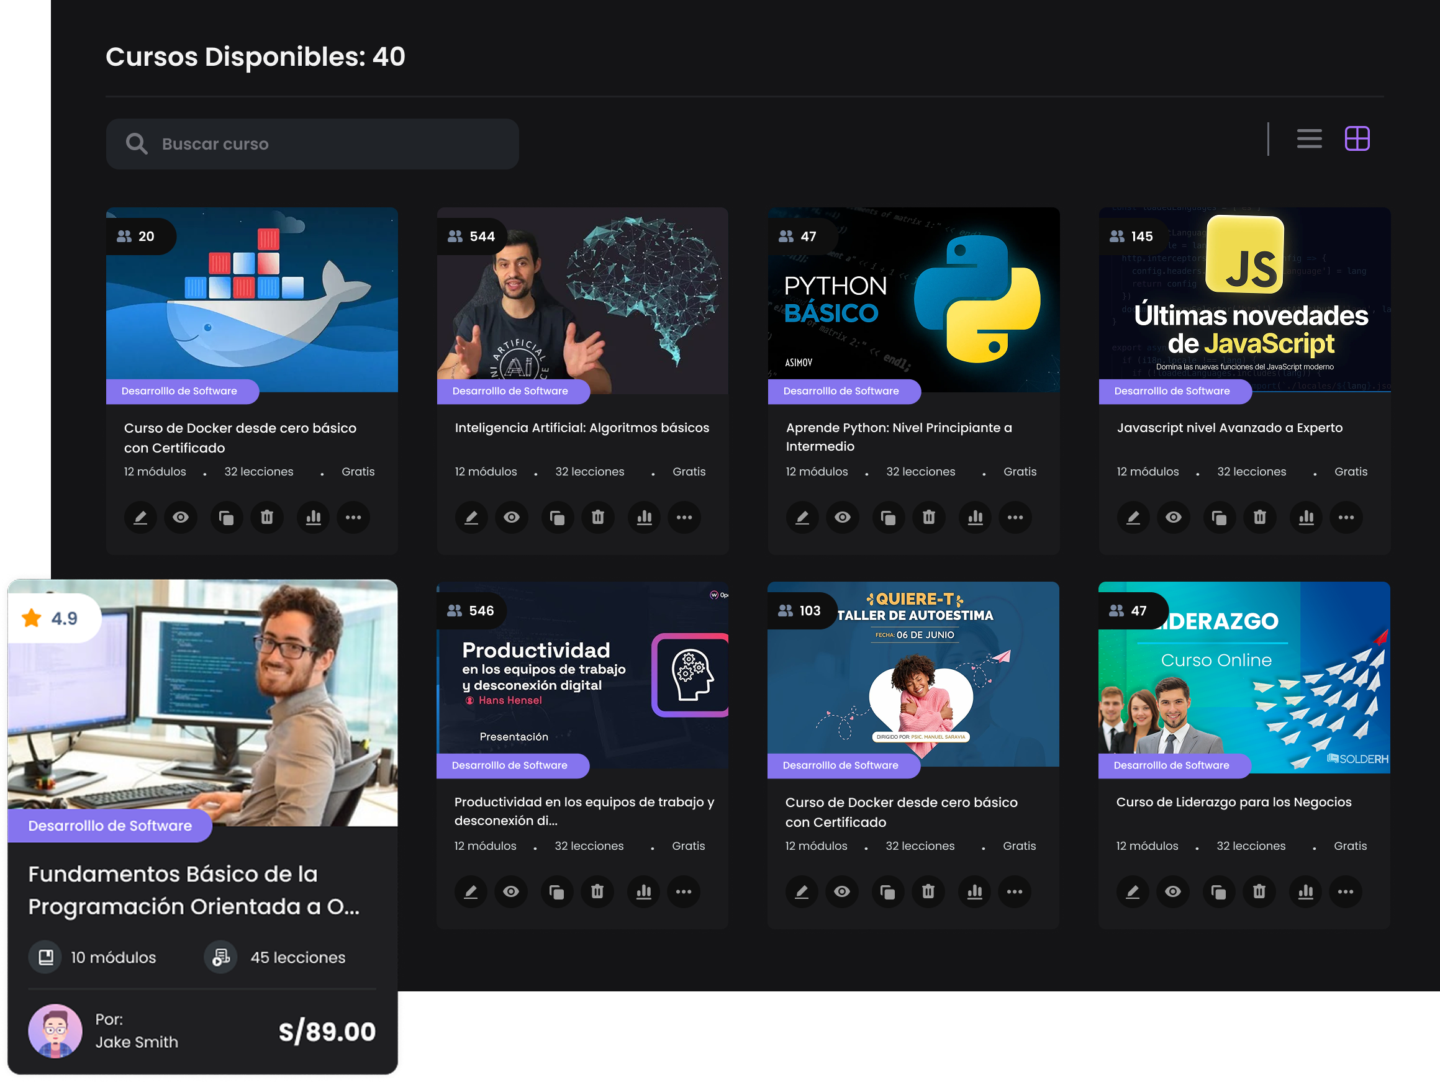Expand three-dot menu on Curso de Liderazgo

1345,891
